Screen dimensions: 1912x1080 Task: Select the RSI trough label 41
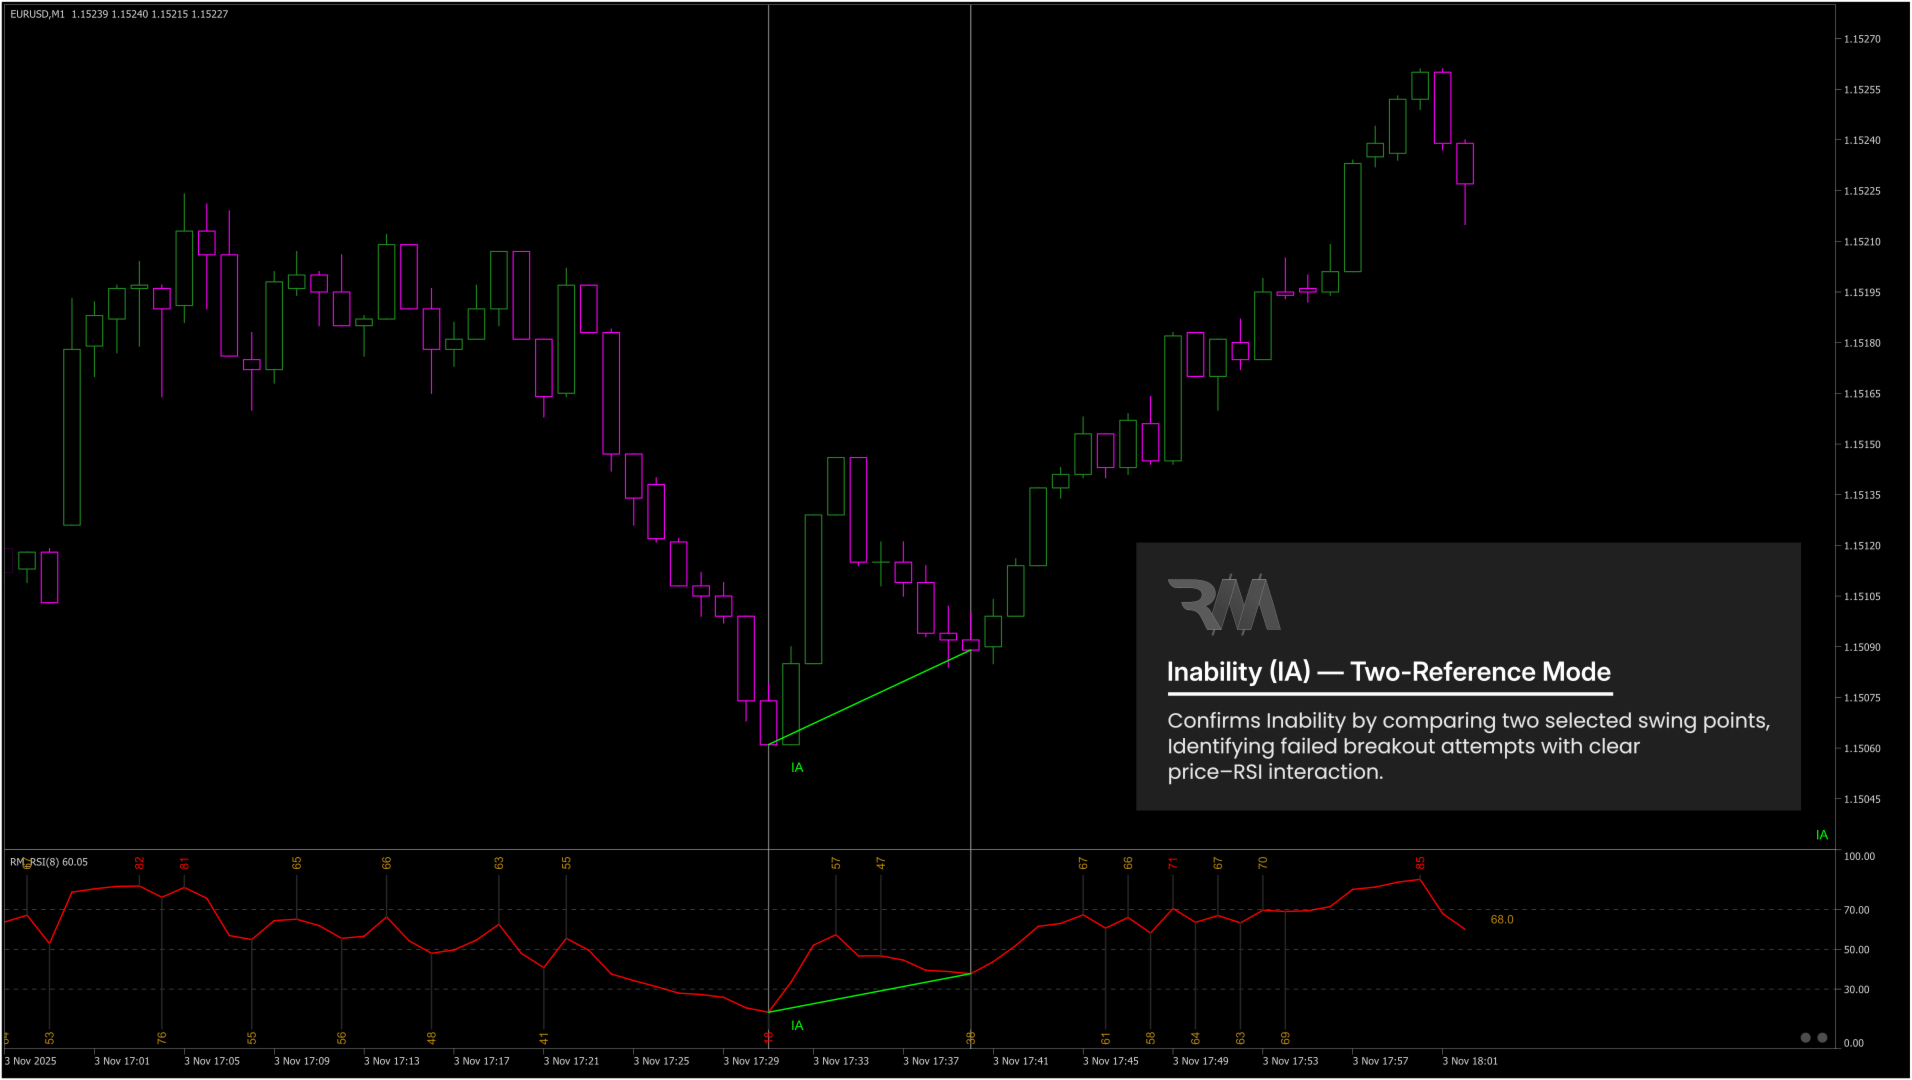click(544, 1038)
